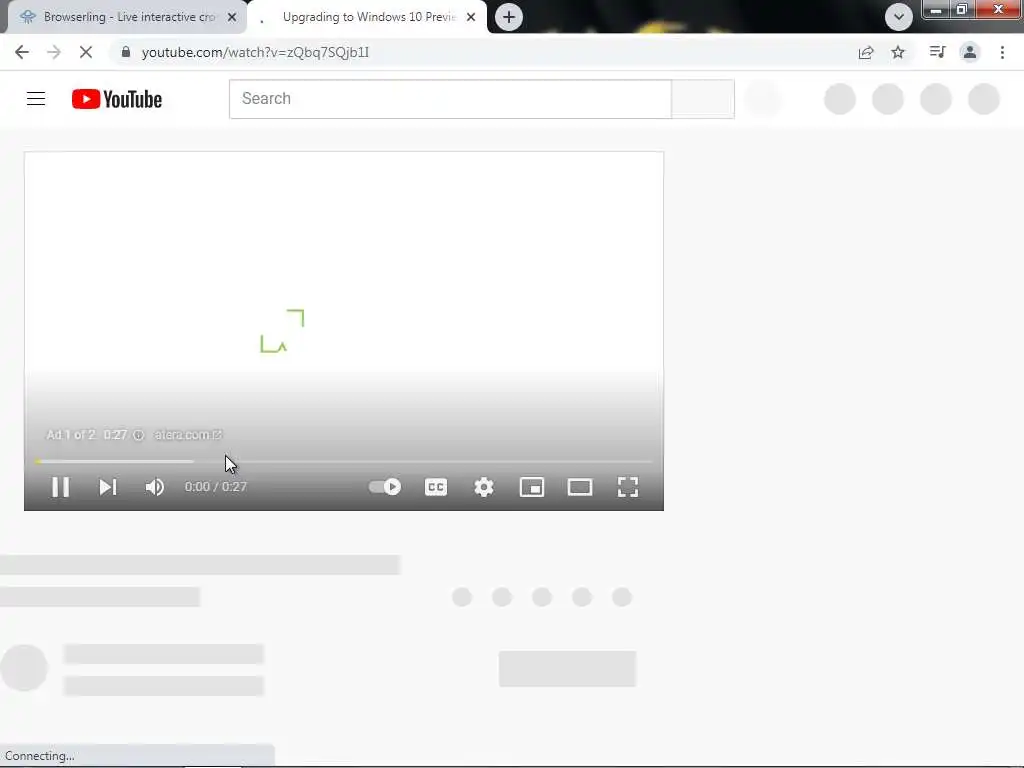This screenshot has height=768, width=1024.
Task: Open the YouTube hamburger guide menu
Action: (x=36, y=99)
